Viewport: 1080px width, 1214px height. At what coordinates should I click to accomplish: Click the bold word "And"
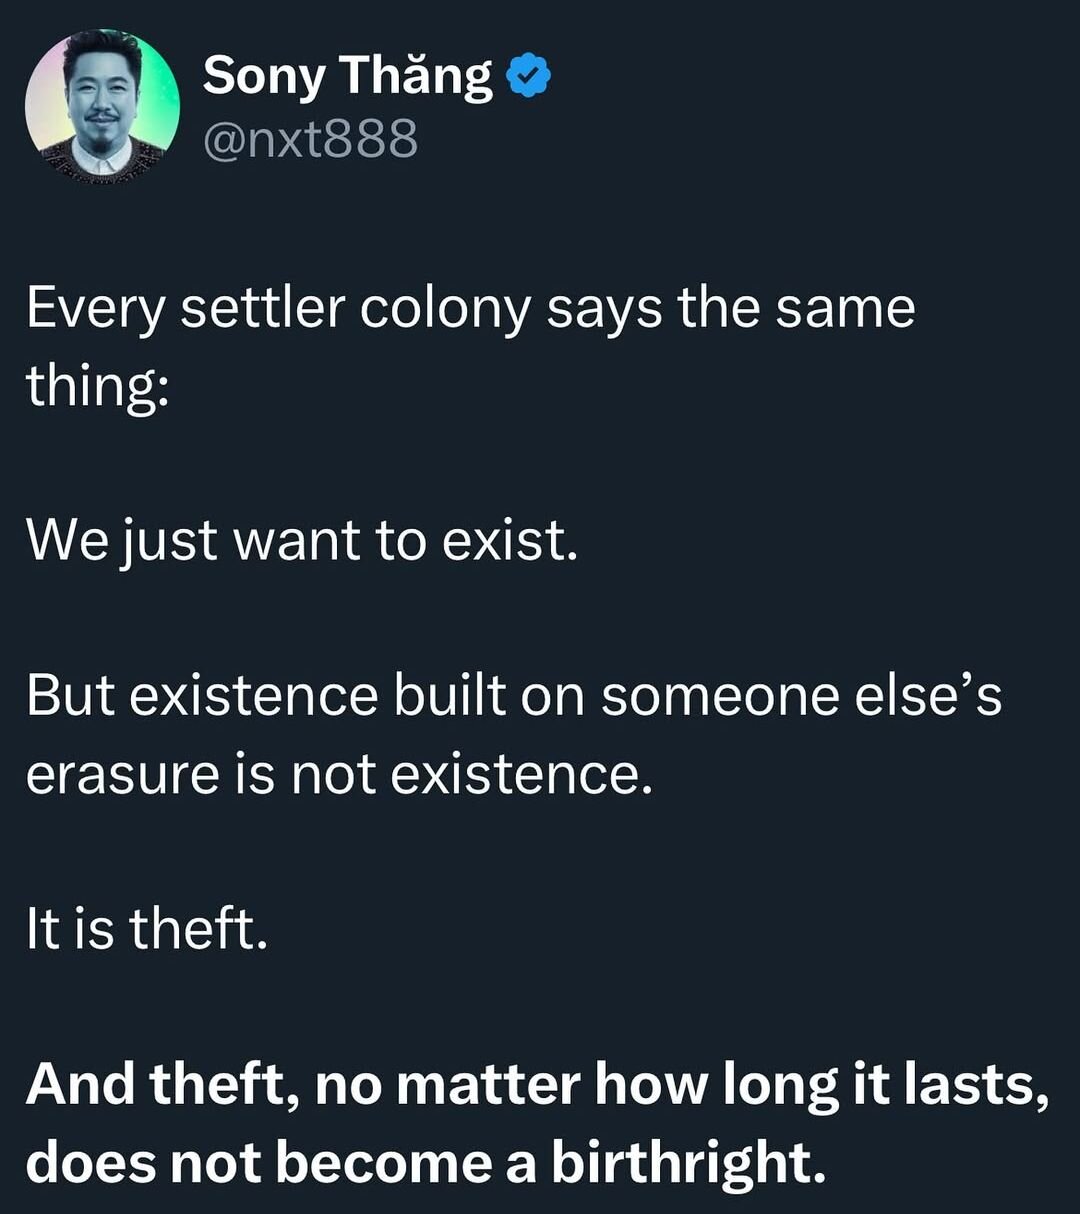[x=81, y=1085]
